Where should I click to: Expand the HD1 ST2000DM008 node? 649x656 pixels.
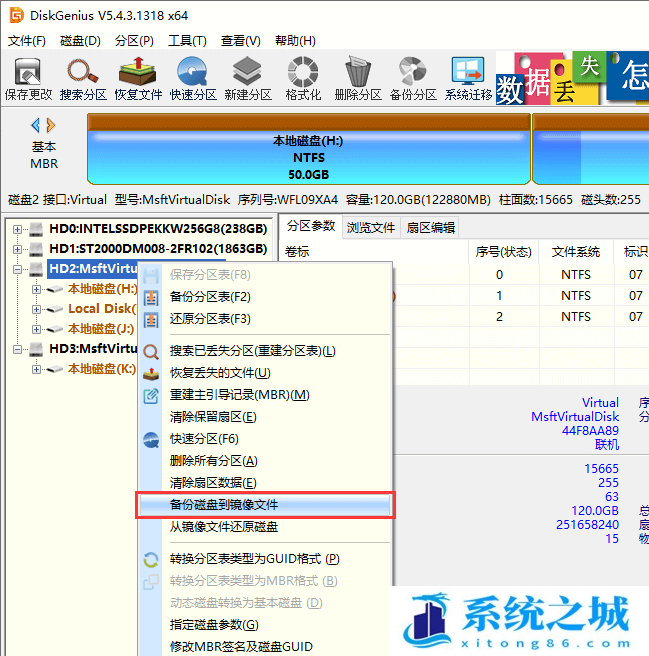17,249
